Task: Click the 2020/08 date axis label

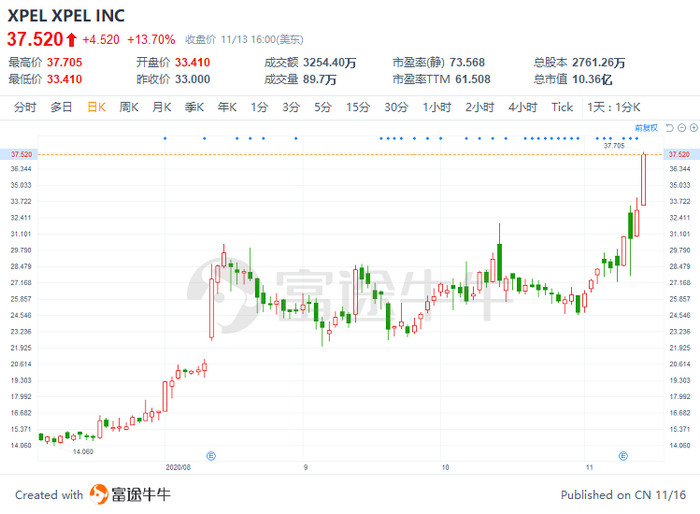Action: 178,467
